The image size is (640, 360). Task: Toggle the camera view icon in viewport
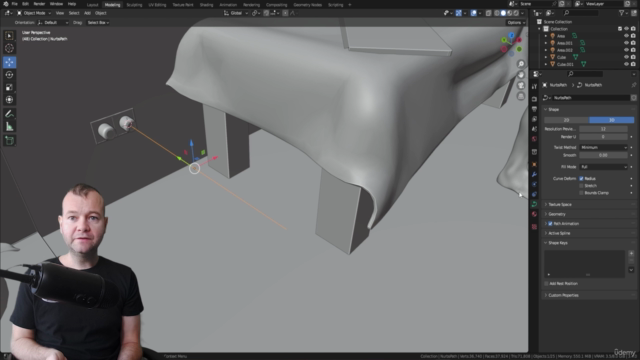(521, 85)
